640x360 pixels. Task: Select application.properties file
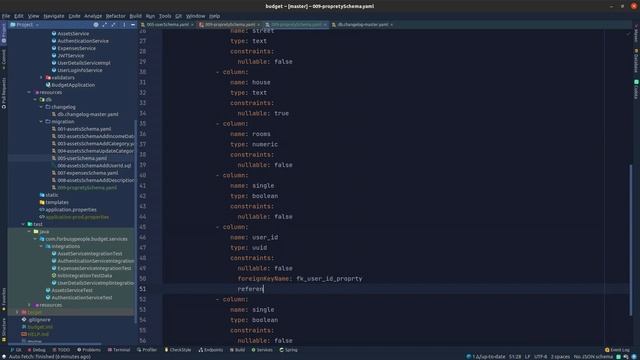pos(71,210)
